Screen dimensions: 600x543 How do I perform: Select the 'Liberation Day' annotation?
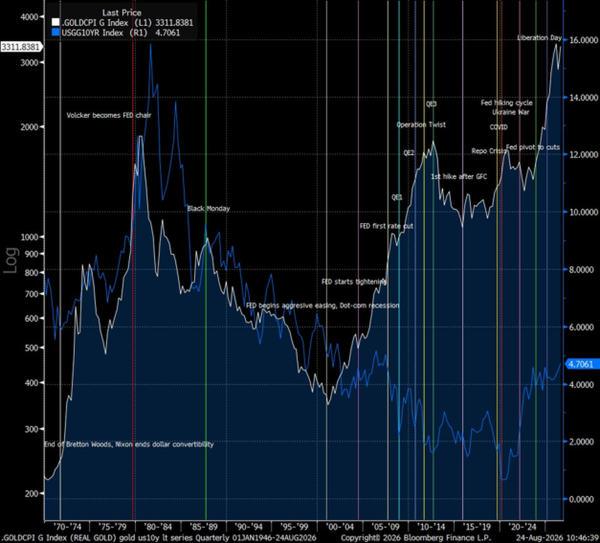pos(540,38)
